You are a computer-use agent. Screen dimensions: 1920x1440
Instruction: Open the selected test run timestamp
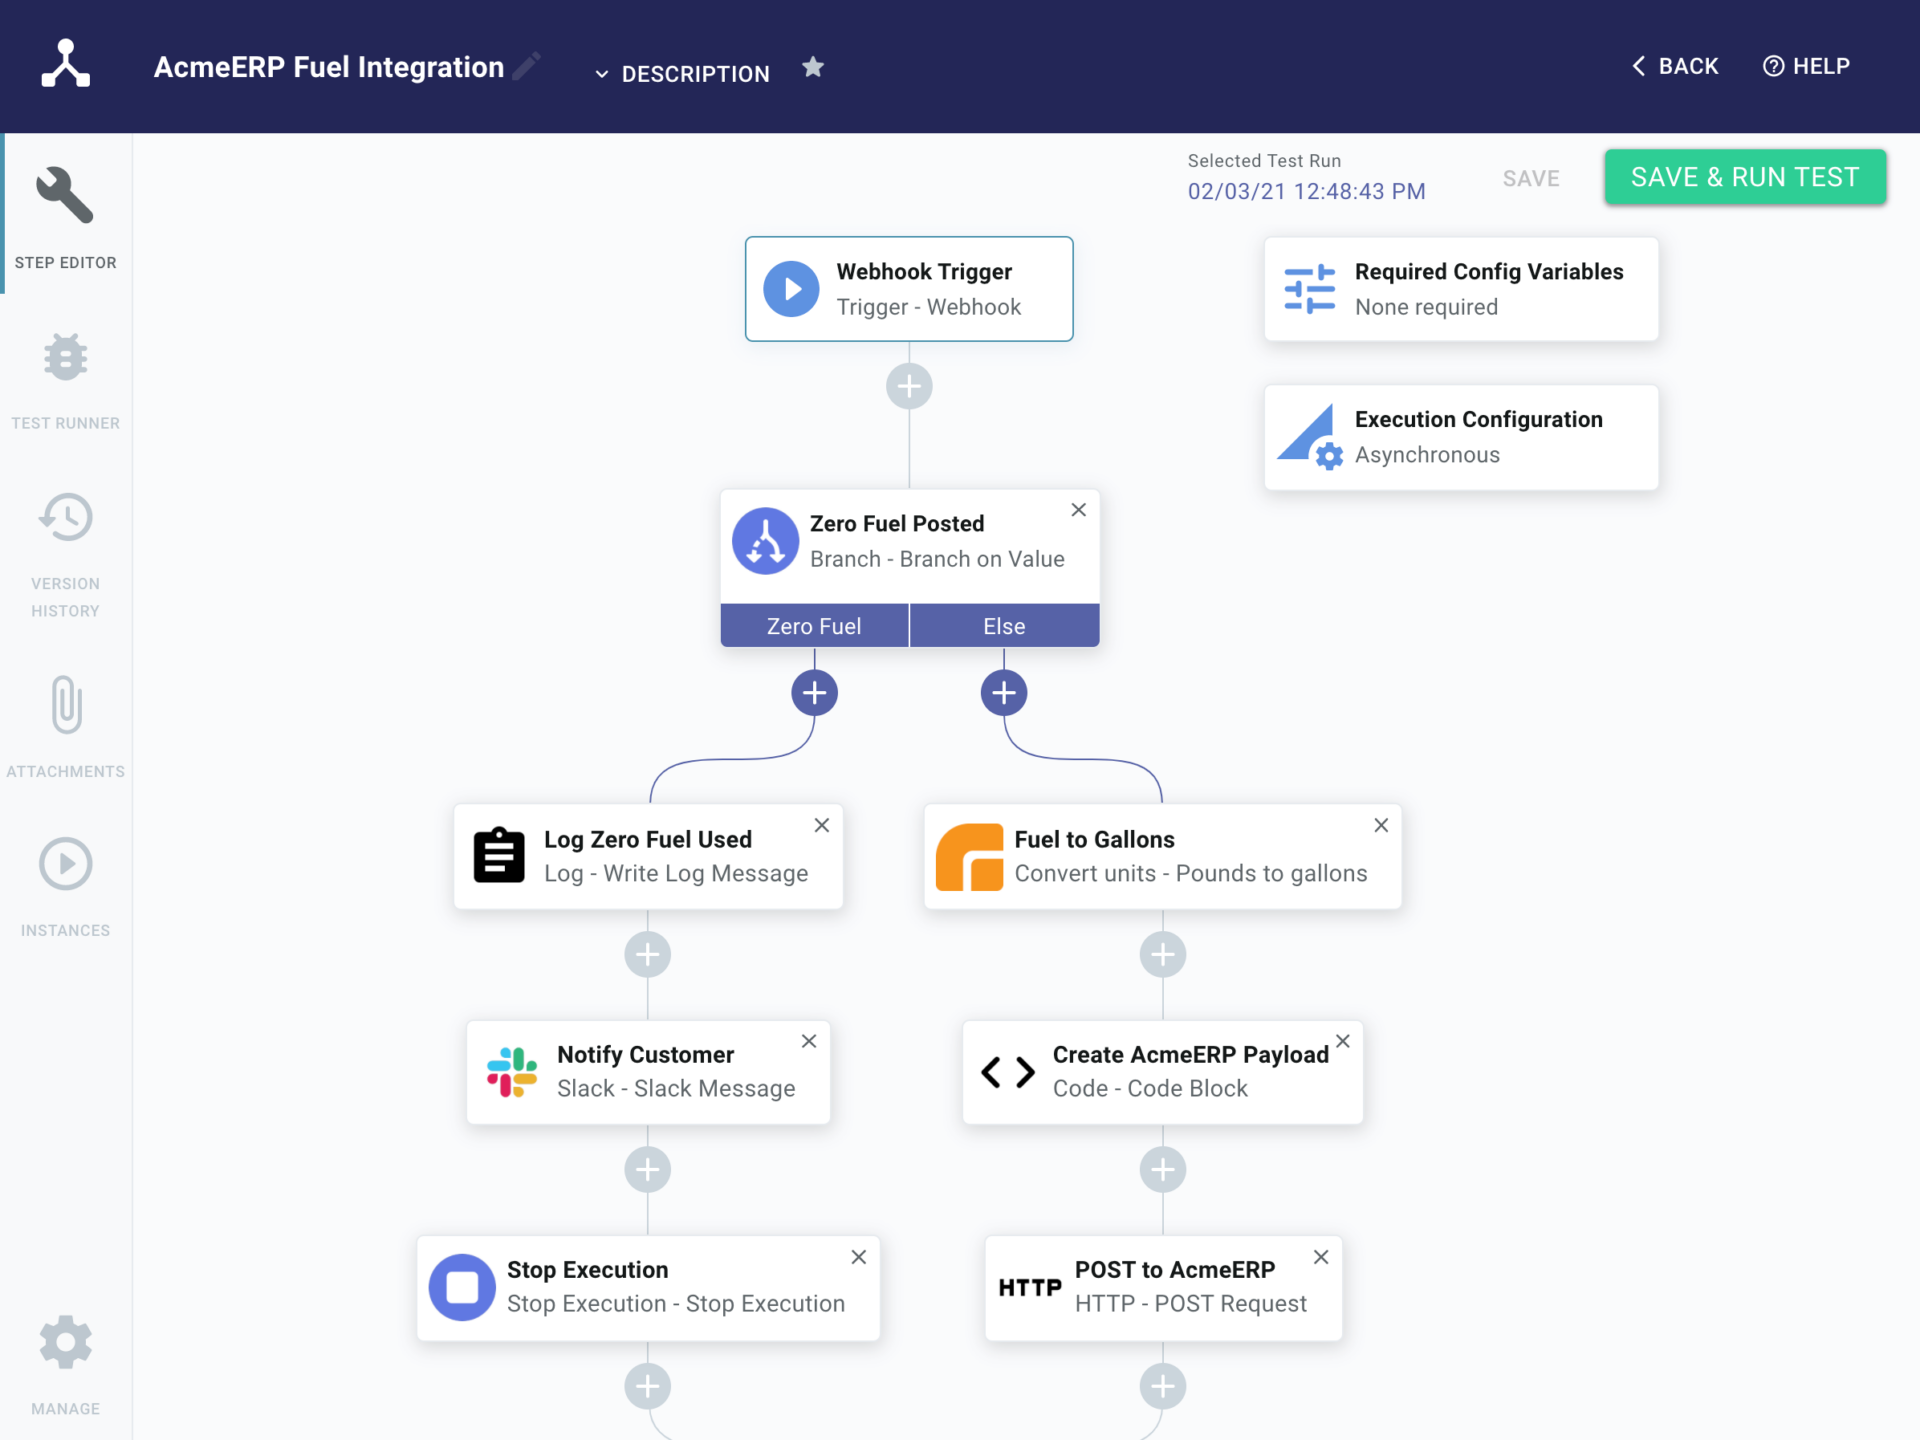click(1306, 191)
